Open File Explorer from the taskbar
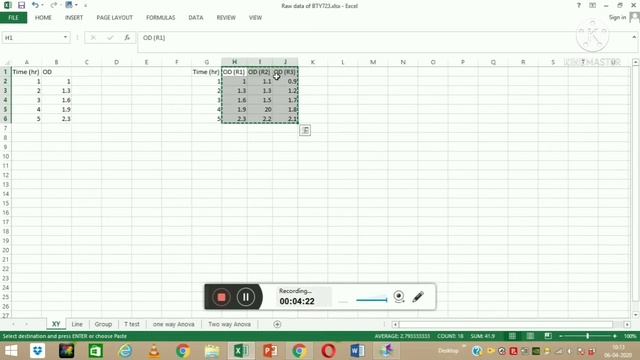Image resolution: width=640 pixels, height=360 pixels. coord(212,351)
